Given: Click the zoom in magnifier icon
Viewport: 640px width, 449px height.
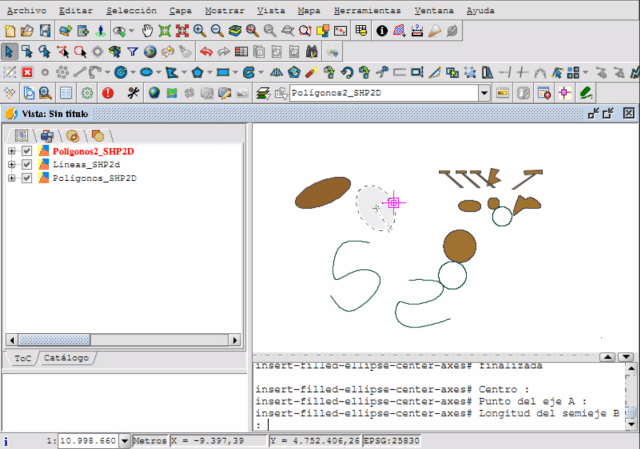Looking at the screenshot, I should click(198, 30).
